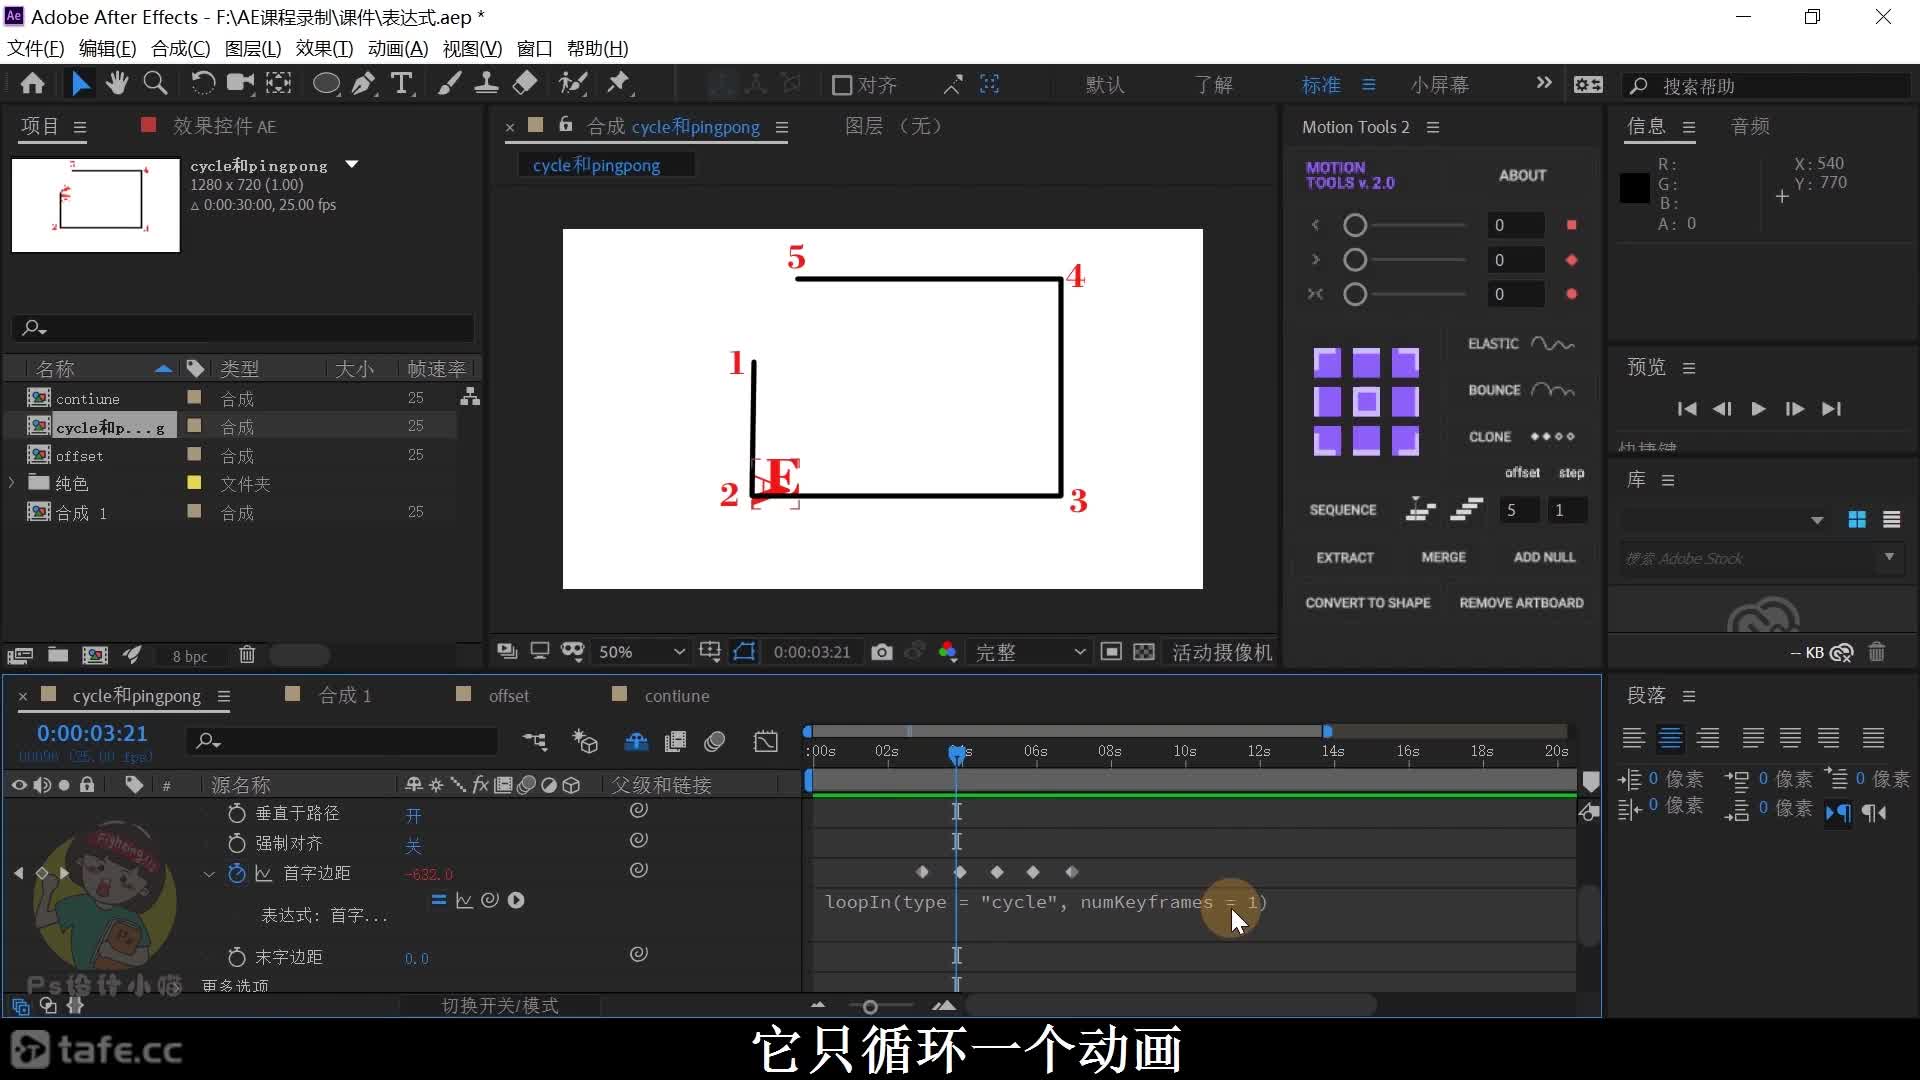
Task: Select the Home icon in toolbar
Action: click(33, 84)
